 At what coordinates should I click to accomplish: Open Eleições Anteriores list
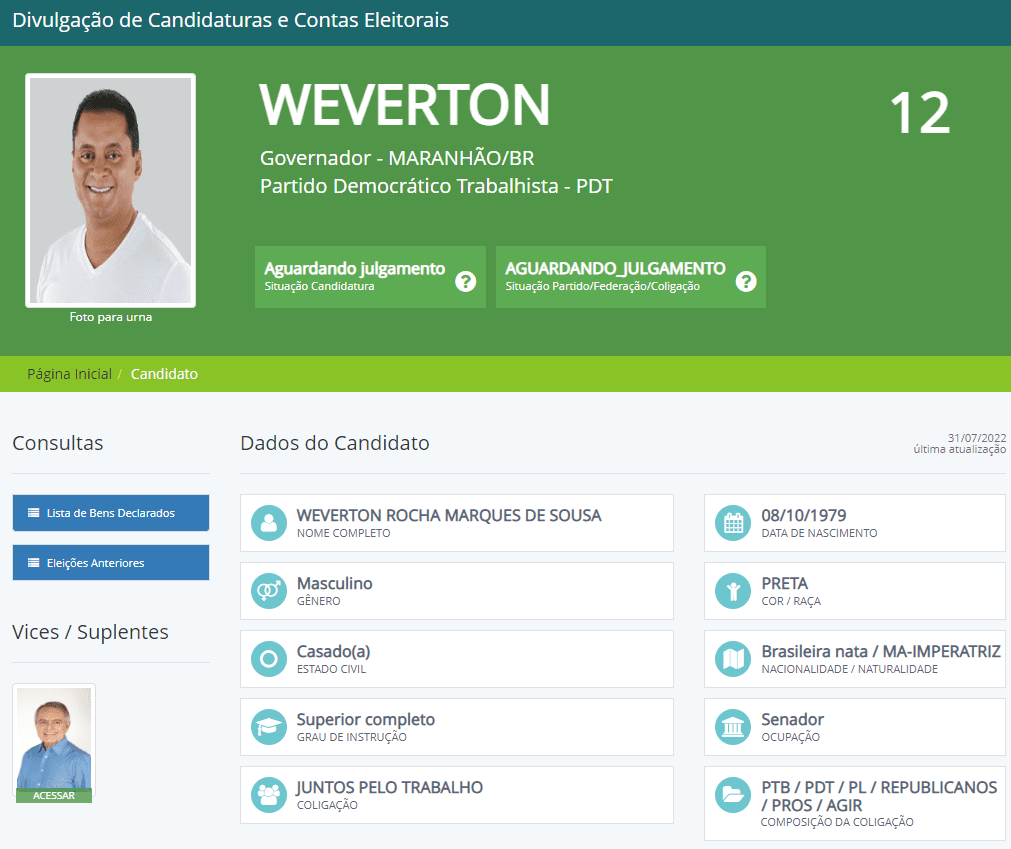[110, 563]
